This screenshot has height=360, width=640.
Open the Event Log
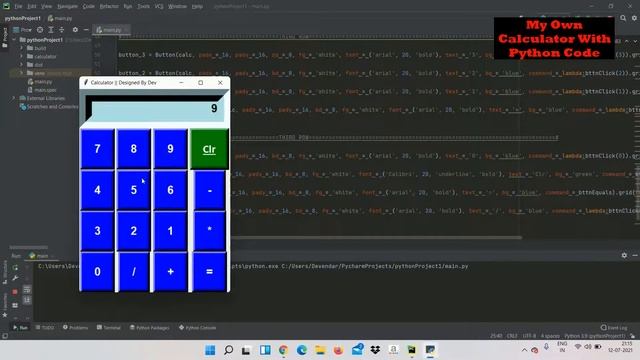click(614, 327)
